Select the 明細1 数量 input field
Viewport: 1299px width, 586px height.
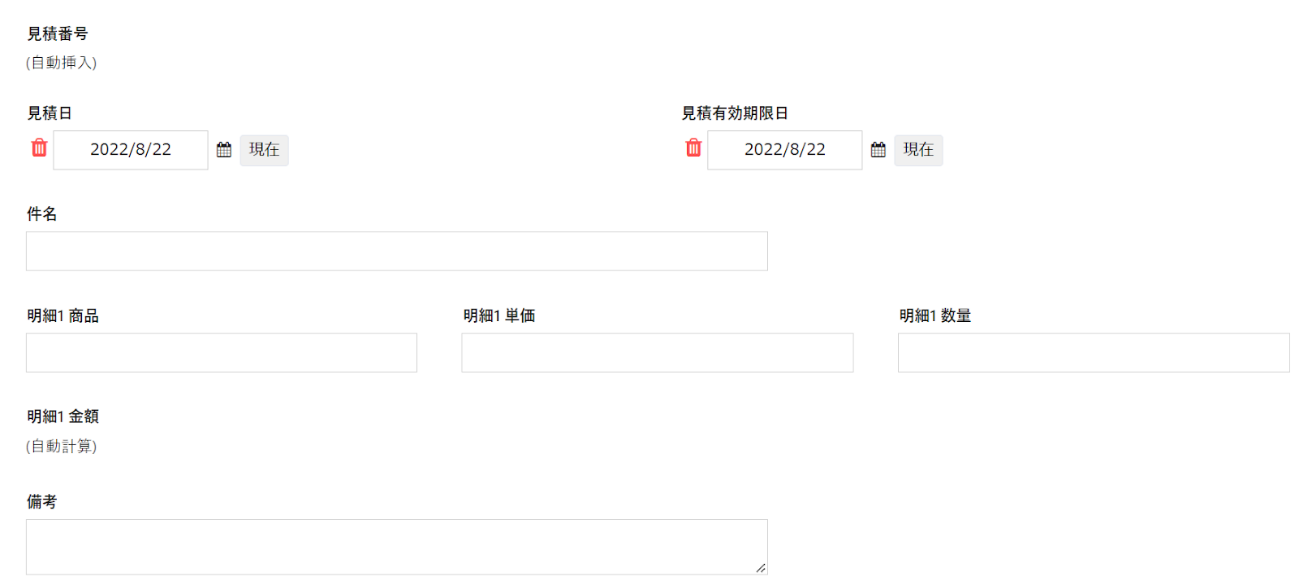click(1093, 353)
